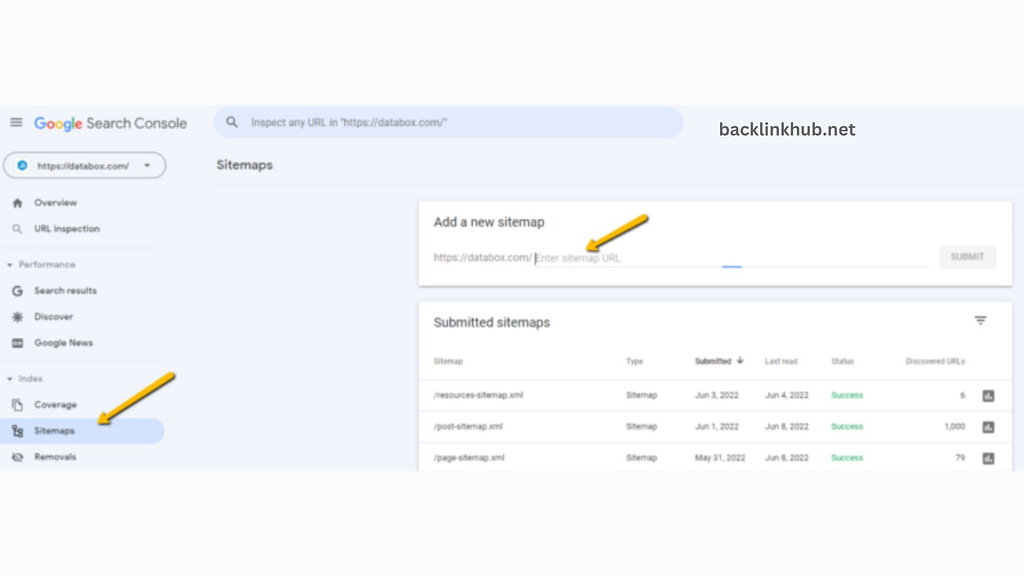Click the search magnifier in the inspect URL bar
The height and width of the screenshot is (576, 1024).
(231, 122)
